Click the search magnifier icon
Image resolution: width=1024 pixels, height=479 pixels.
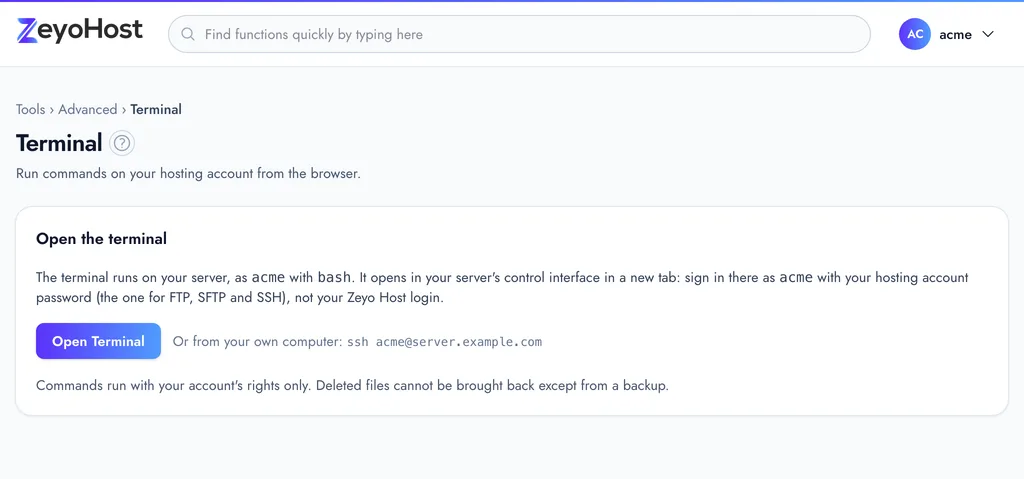pyautogui.click(x=188, y=34)
